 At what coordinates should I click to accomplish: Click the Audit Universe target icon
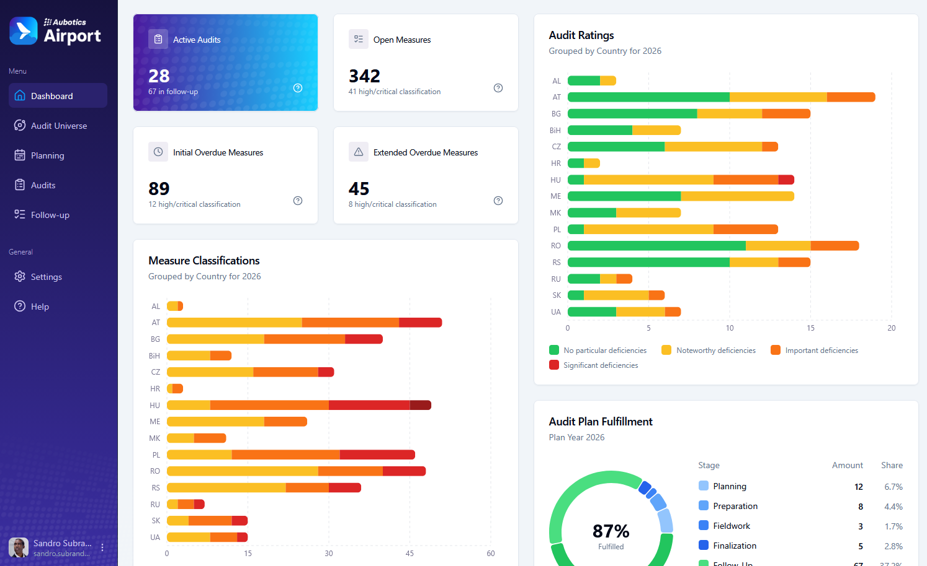coord(20,125)
